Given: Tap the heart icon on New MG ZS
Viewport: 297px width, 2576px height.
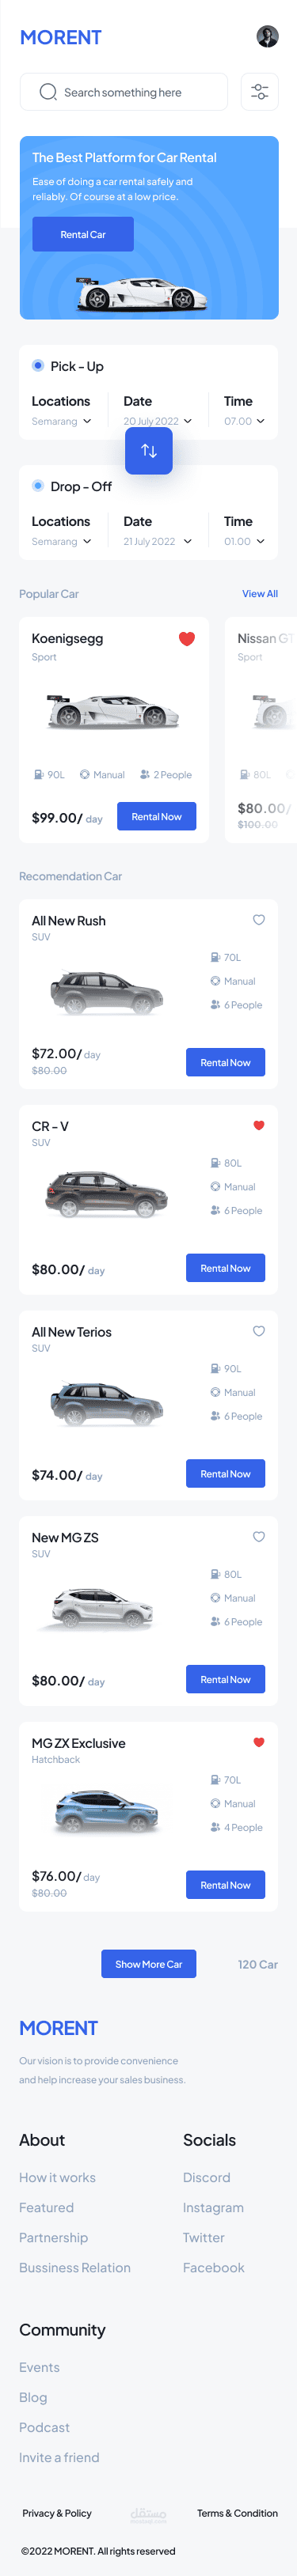Looking at the screenshot, I should [259, 1536].
